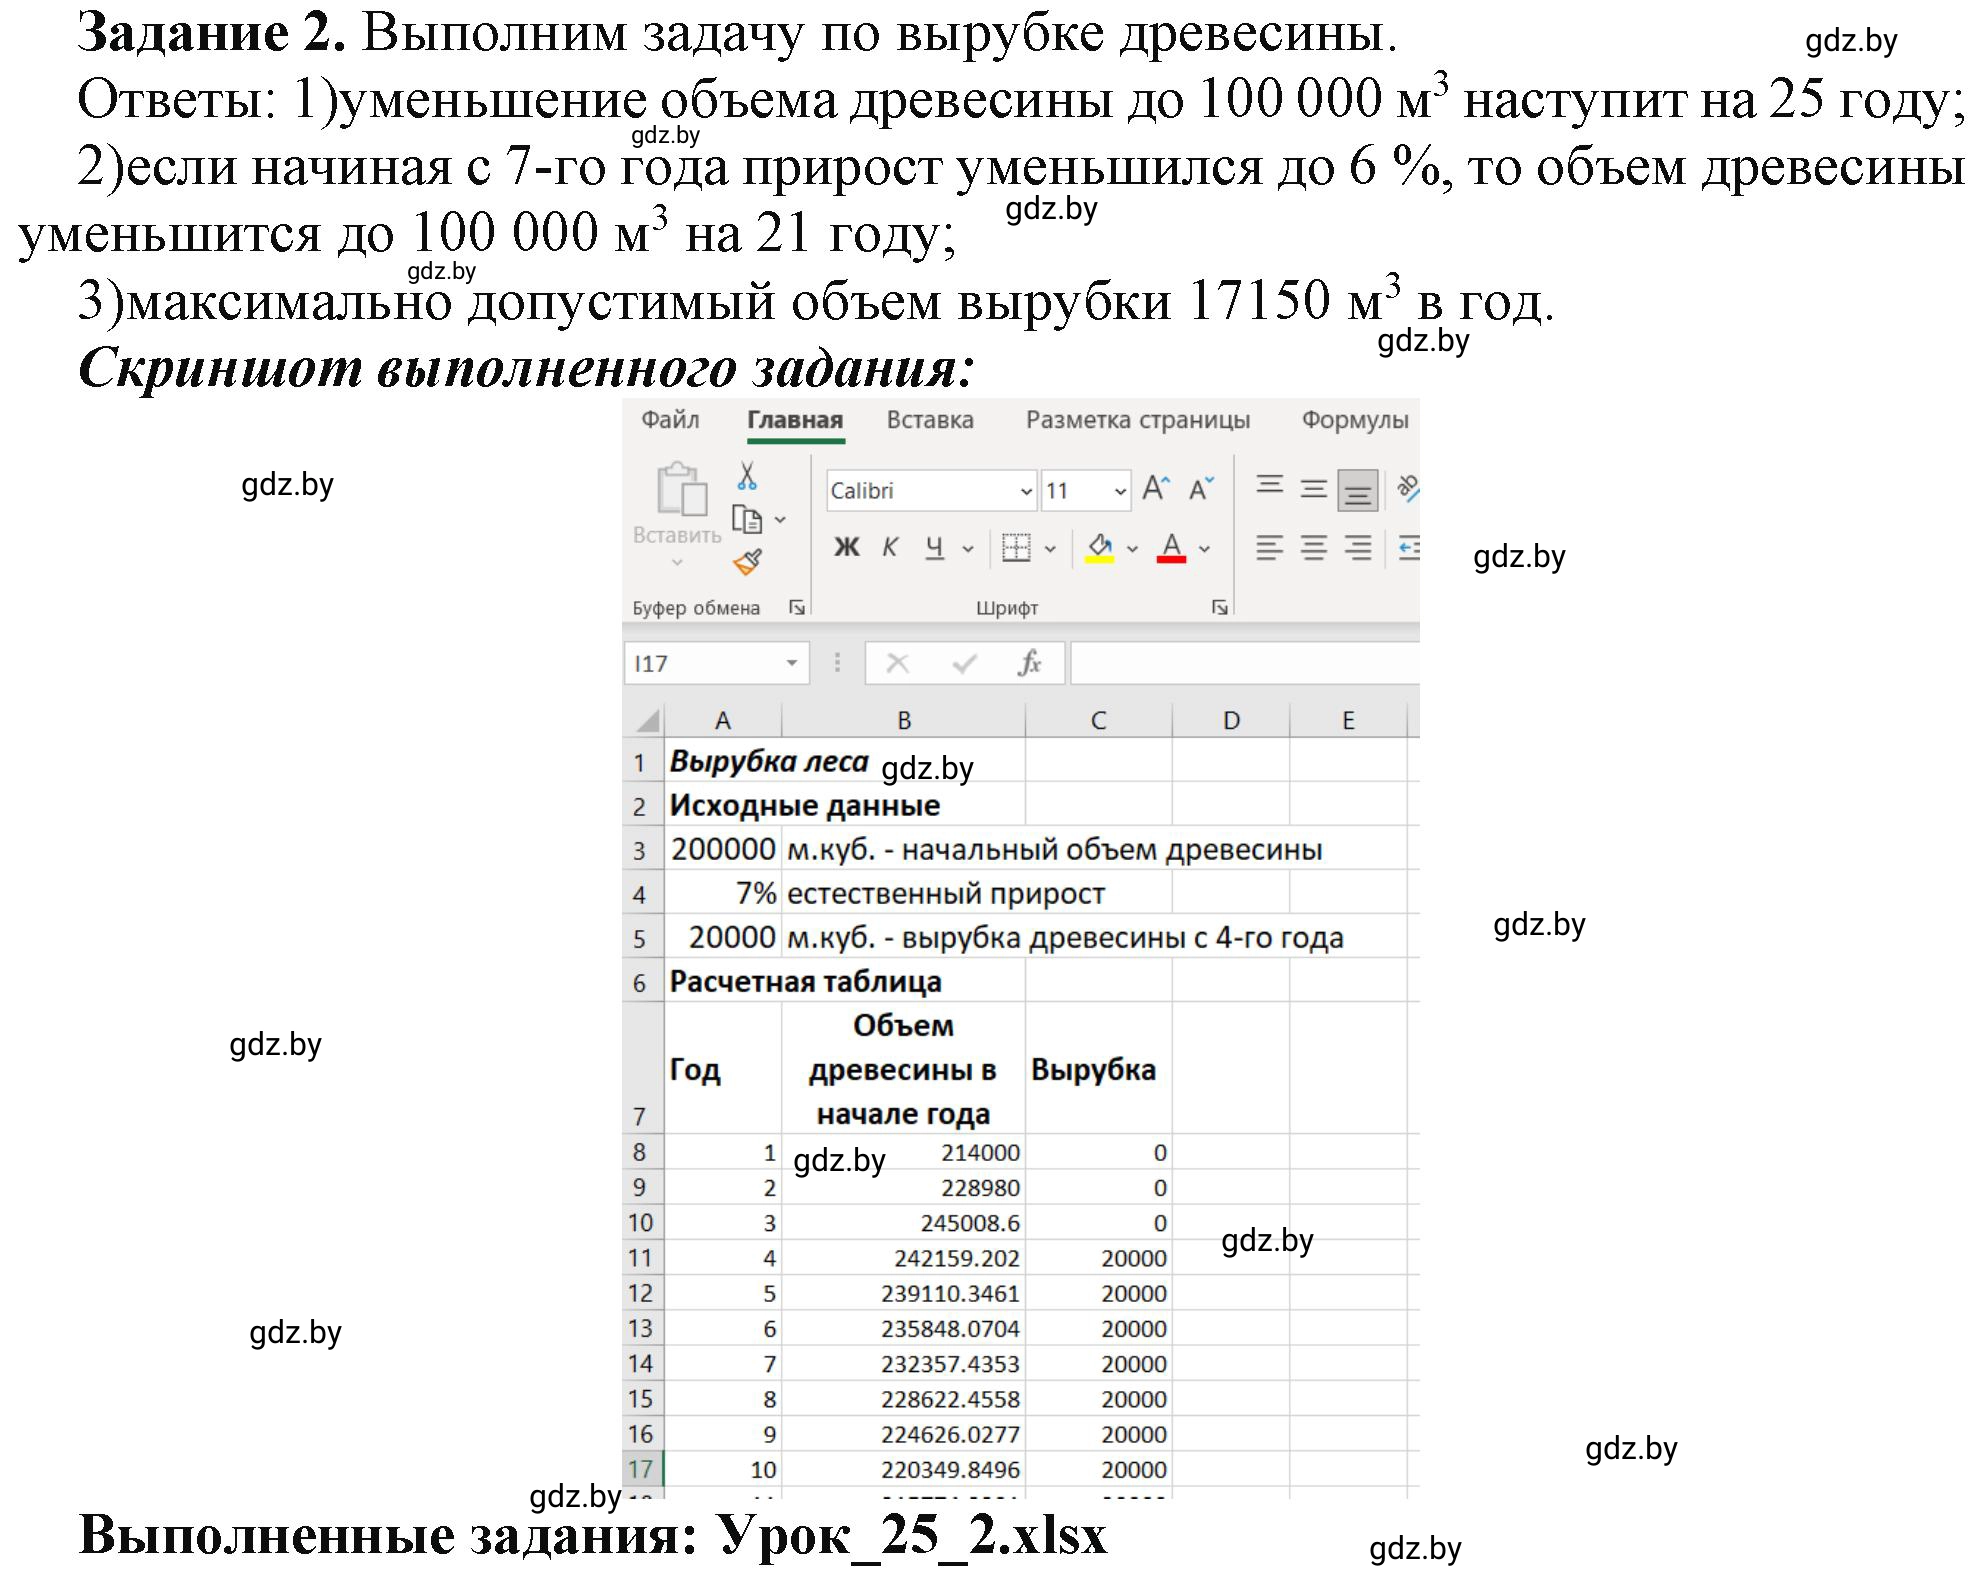Open the Clipboard group dialog launcher
1983x1590 pixels.
[797, 607]
